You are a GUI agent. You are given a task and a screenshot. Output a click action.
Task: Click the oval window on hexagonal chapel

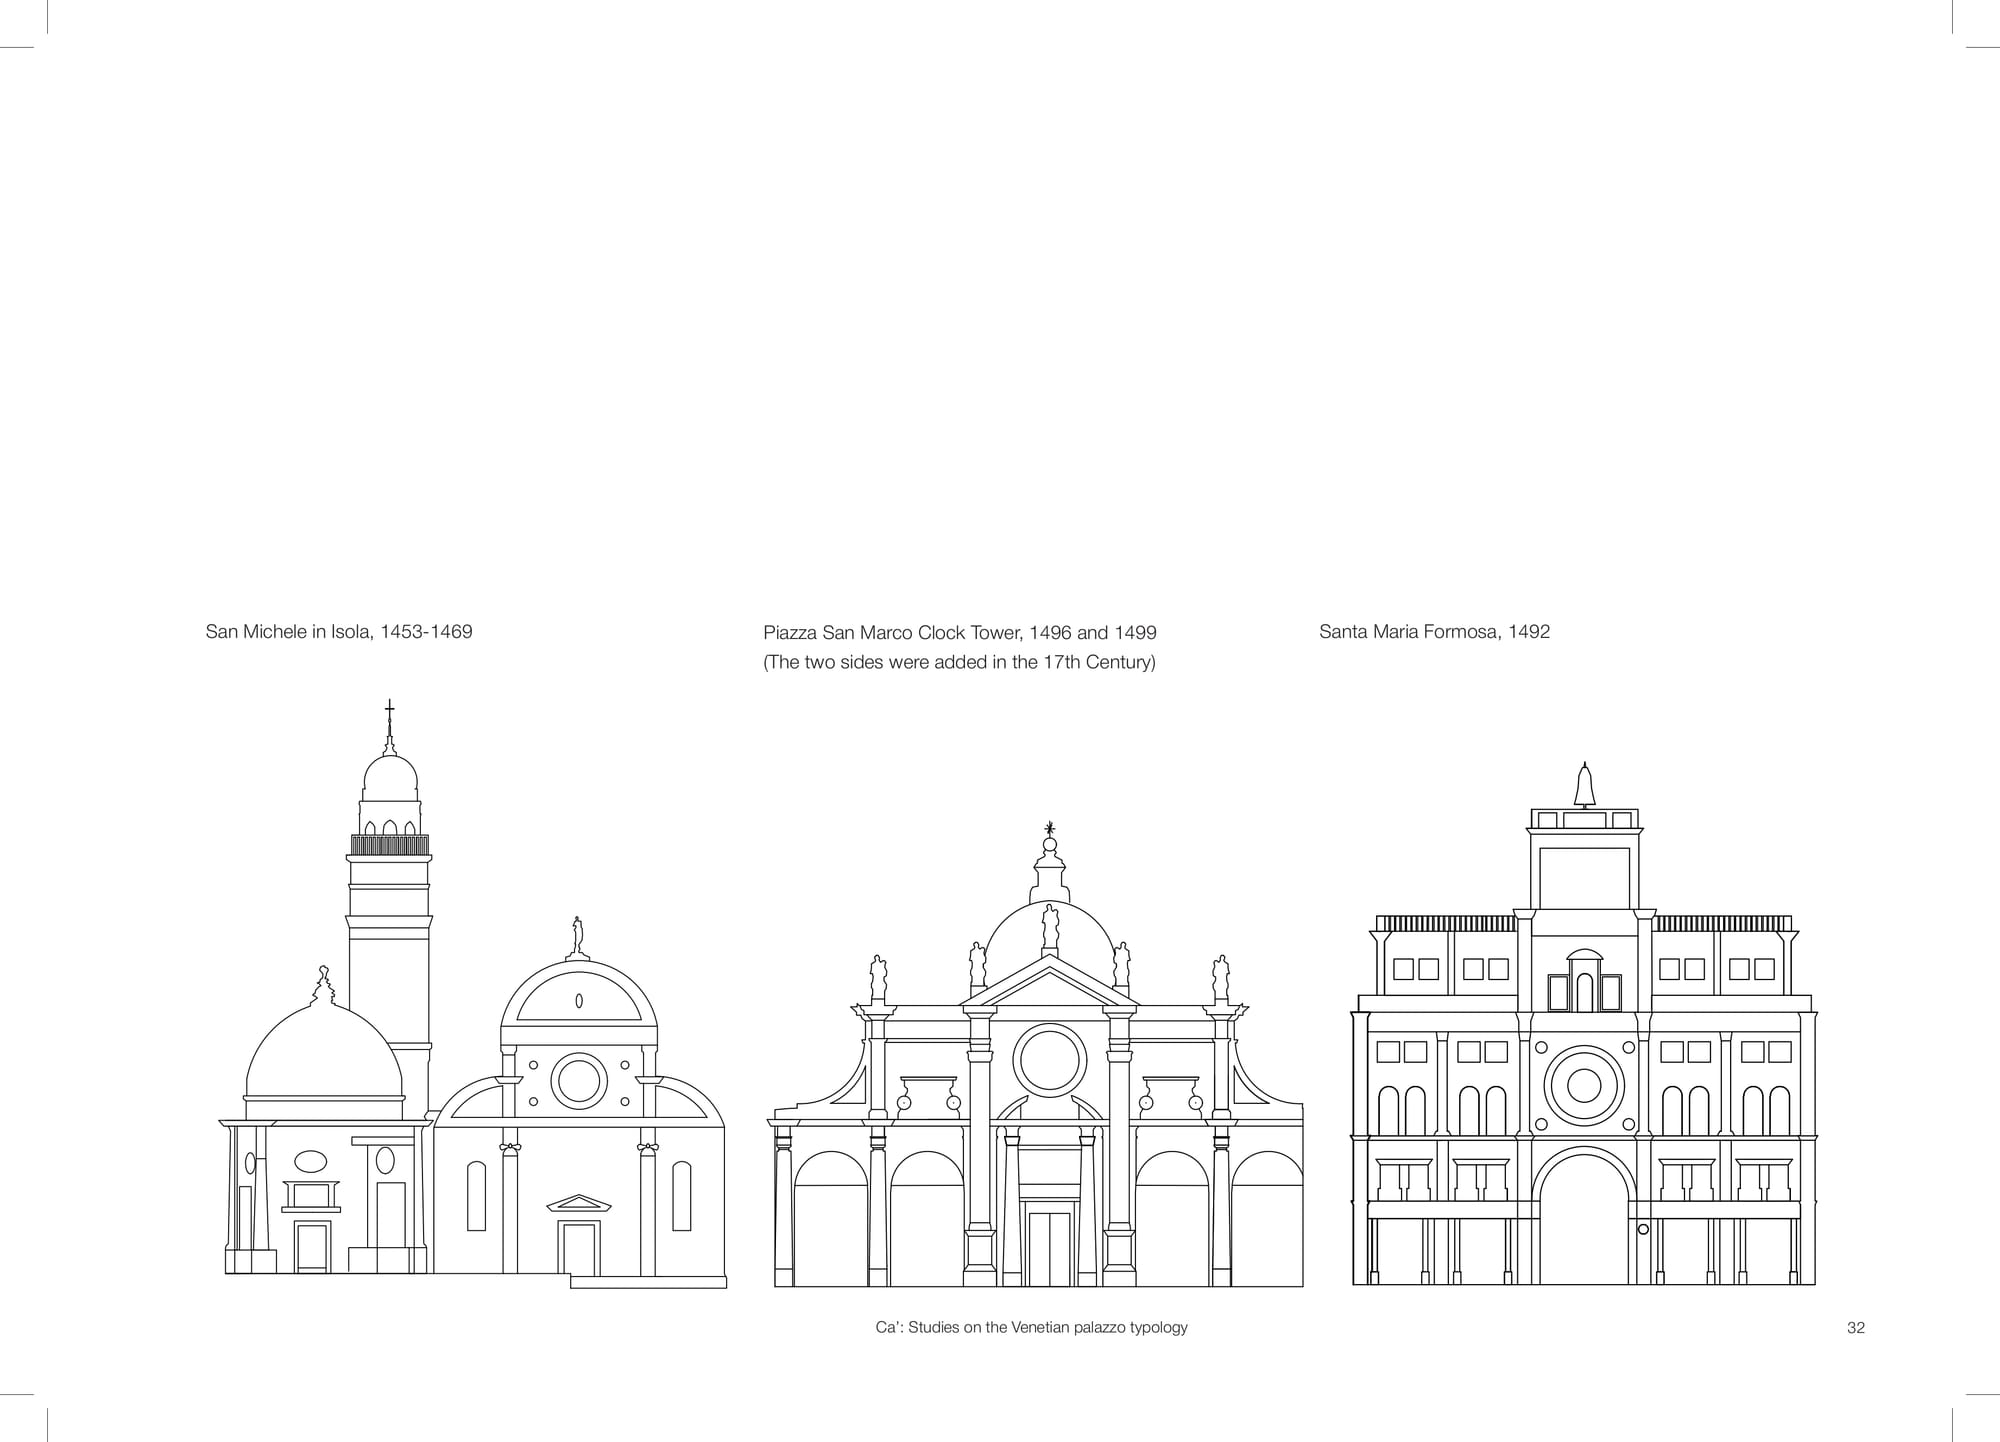point(311,1161)
